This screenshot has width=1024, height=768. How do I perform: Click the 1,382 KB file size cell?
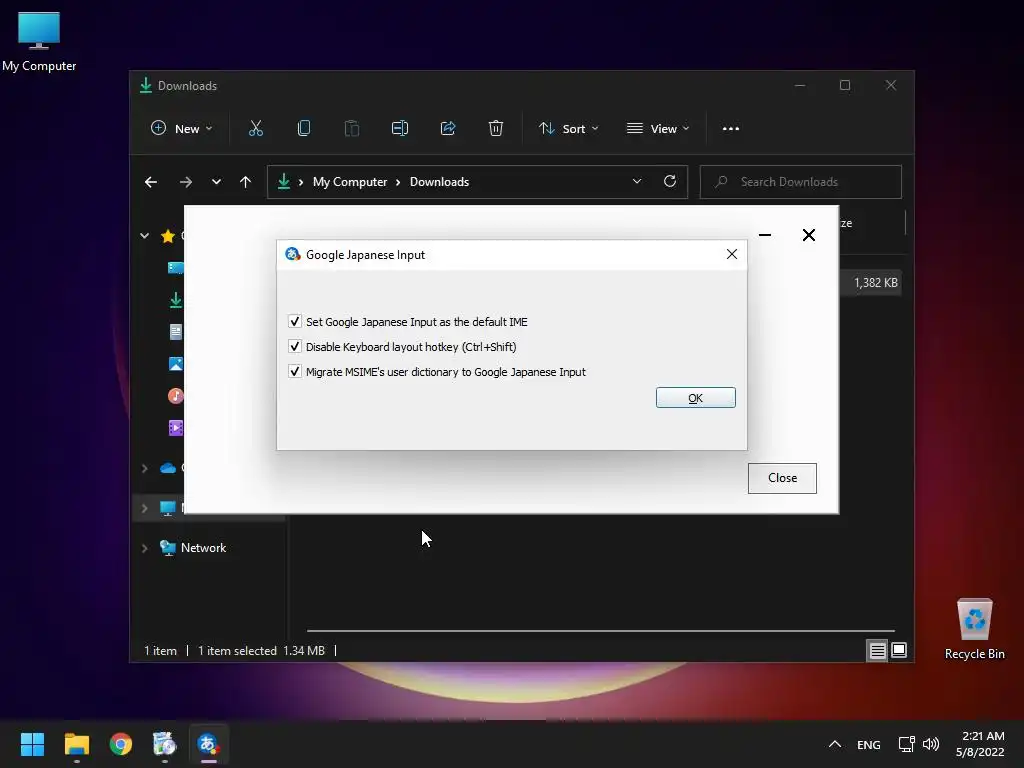[x=875, y=283]
